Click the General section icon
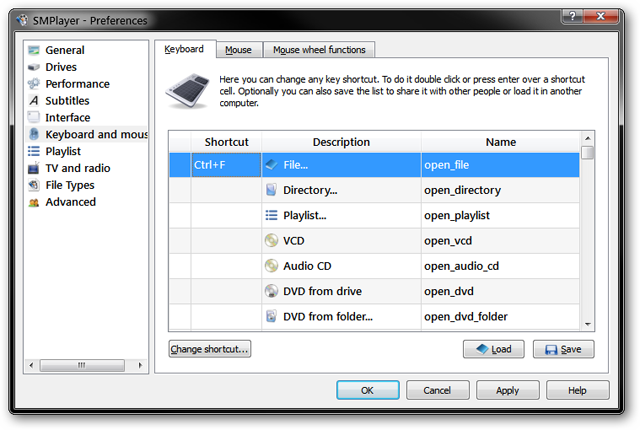The image size is (640, 430). (x=34, y=50)
